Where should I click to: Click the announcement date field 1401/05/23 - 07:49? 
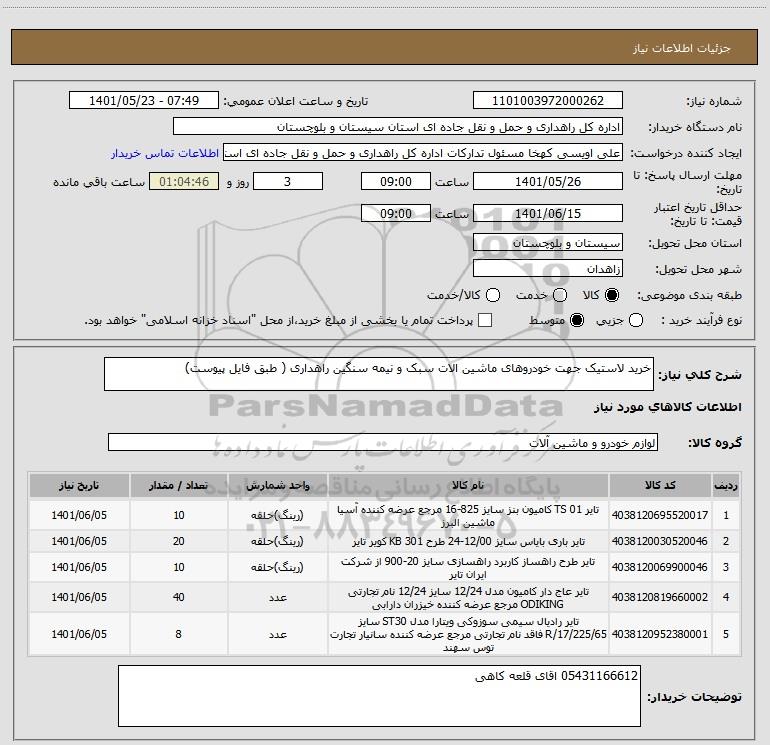[x=144, y=101]
